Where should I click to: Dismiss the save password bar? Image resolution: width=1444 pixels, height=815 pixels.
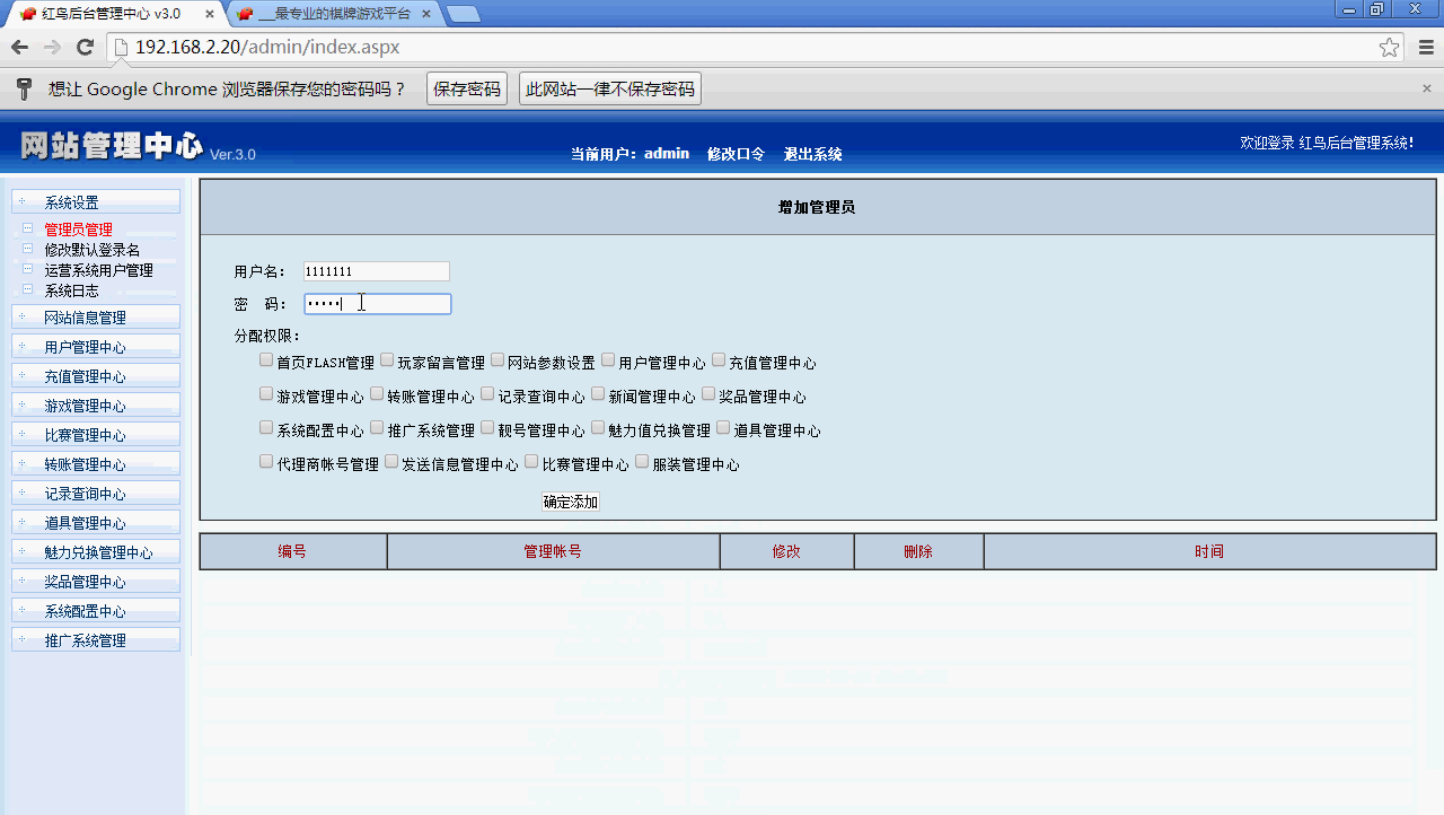click(x=1427, y=89)
